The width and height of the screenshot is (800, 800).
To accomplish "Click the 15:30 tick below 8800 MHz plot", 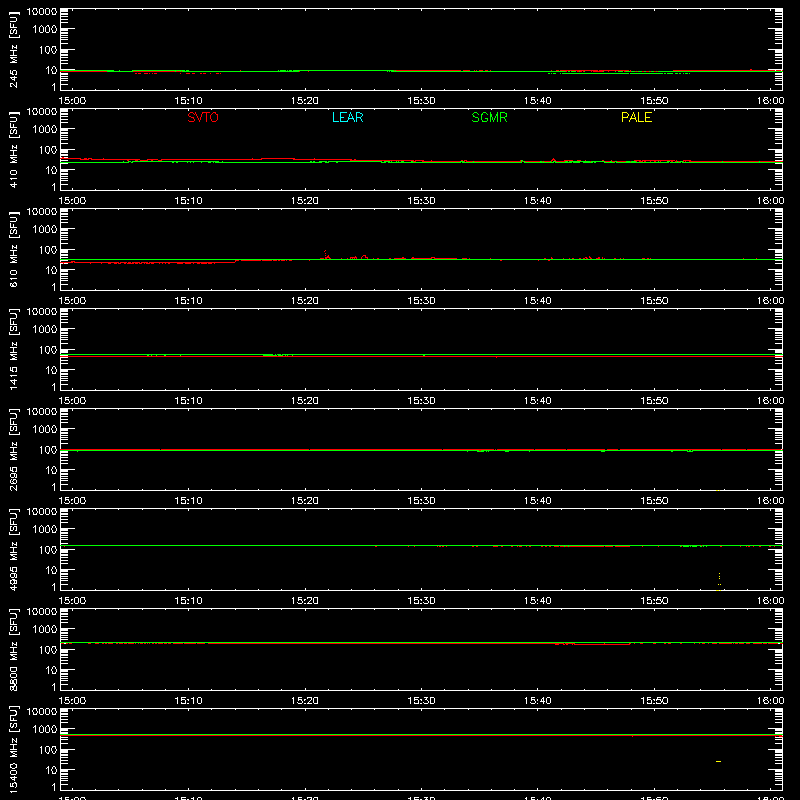I will point(421,701).
